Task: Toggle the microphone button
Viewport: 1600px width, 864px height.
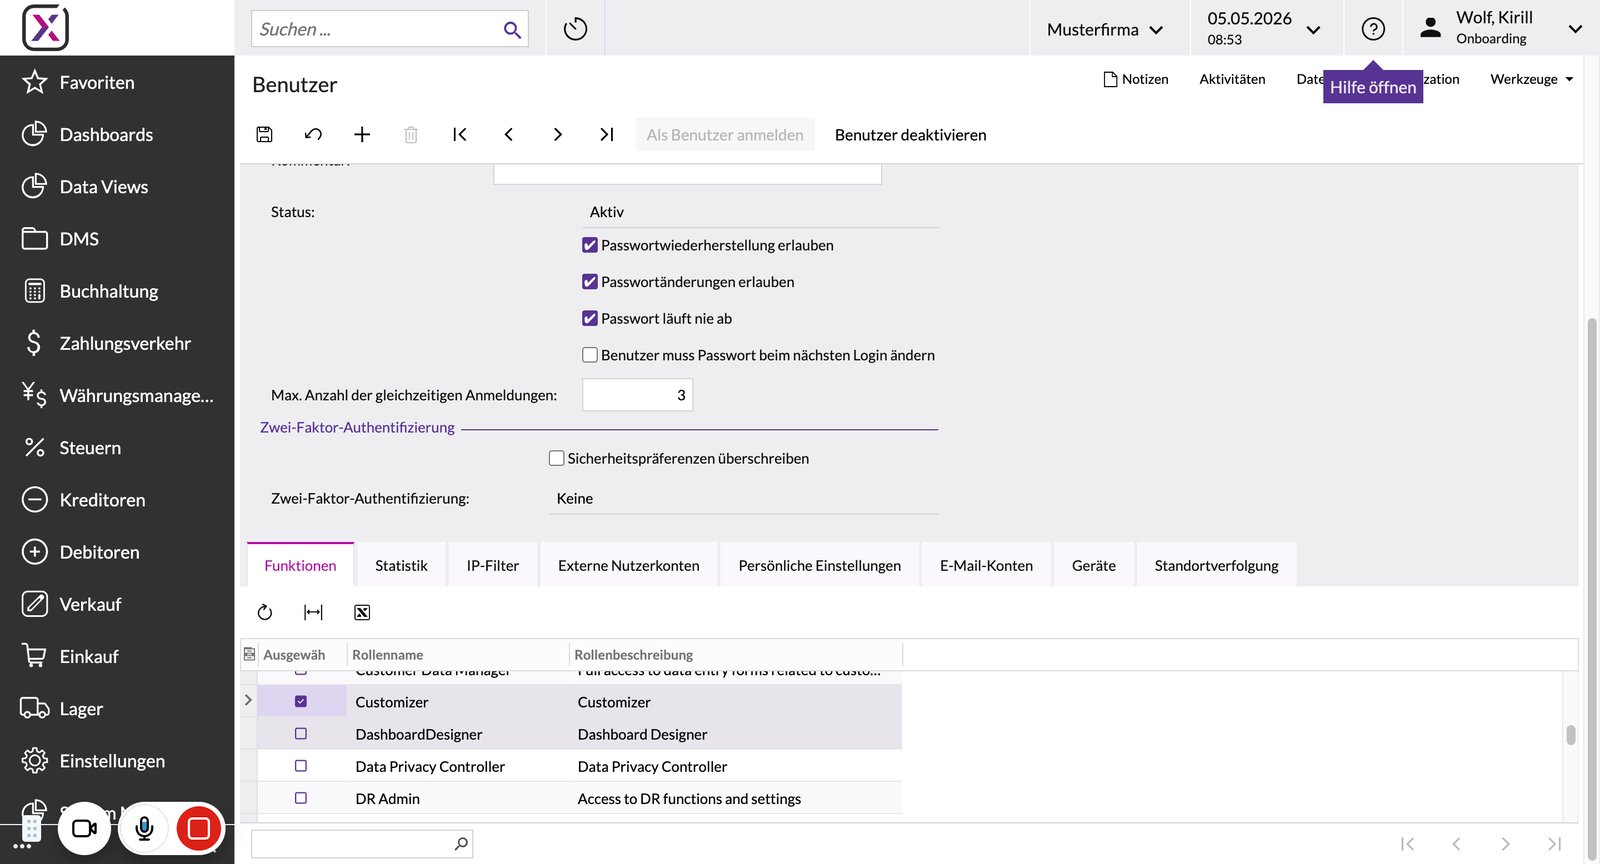Action: [x=144, y=828]
